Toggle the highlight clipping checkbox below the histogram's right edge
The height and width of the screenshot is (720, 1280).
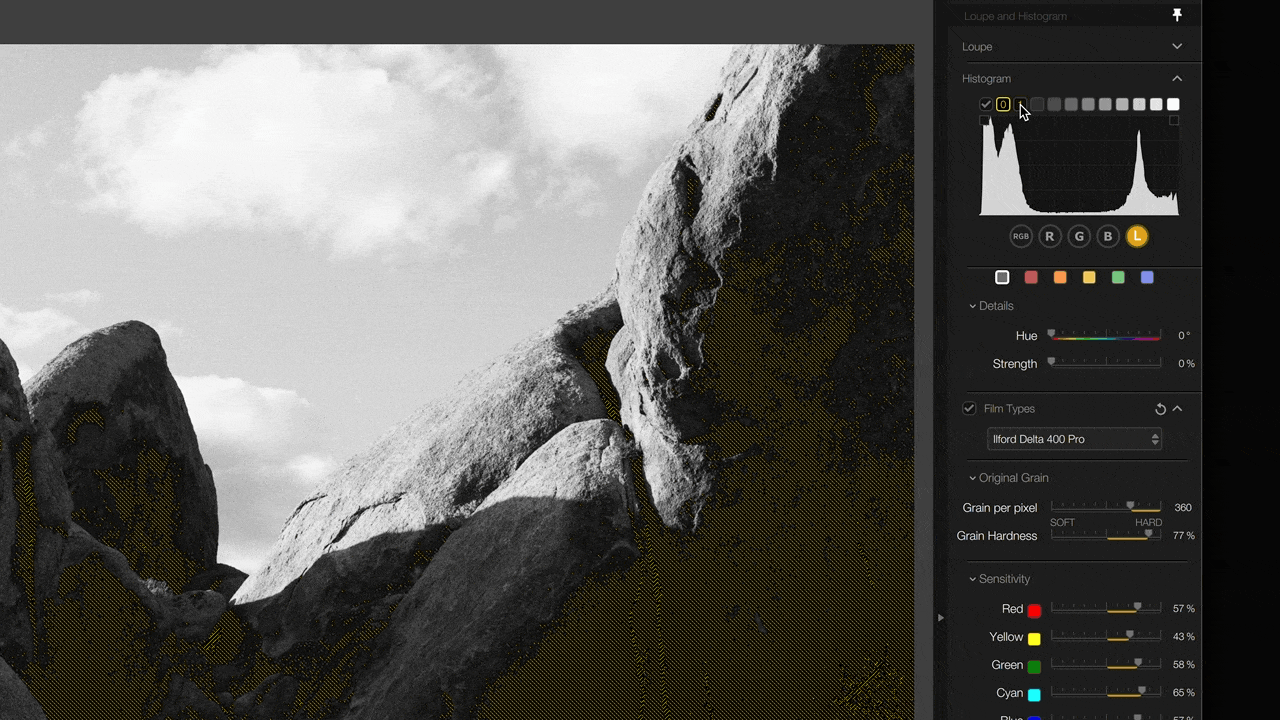(1173, 120)
